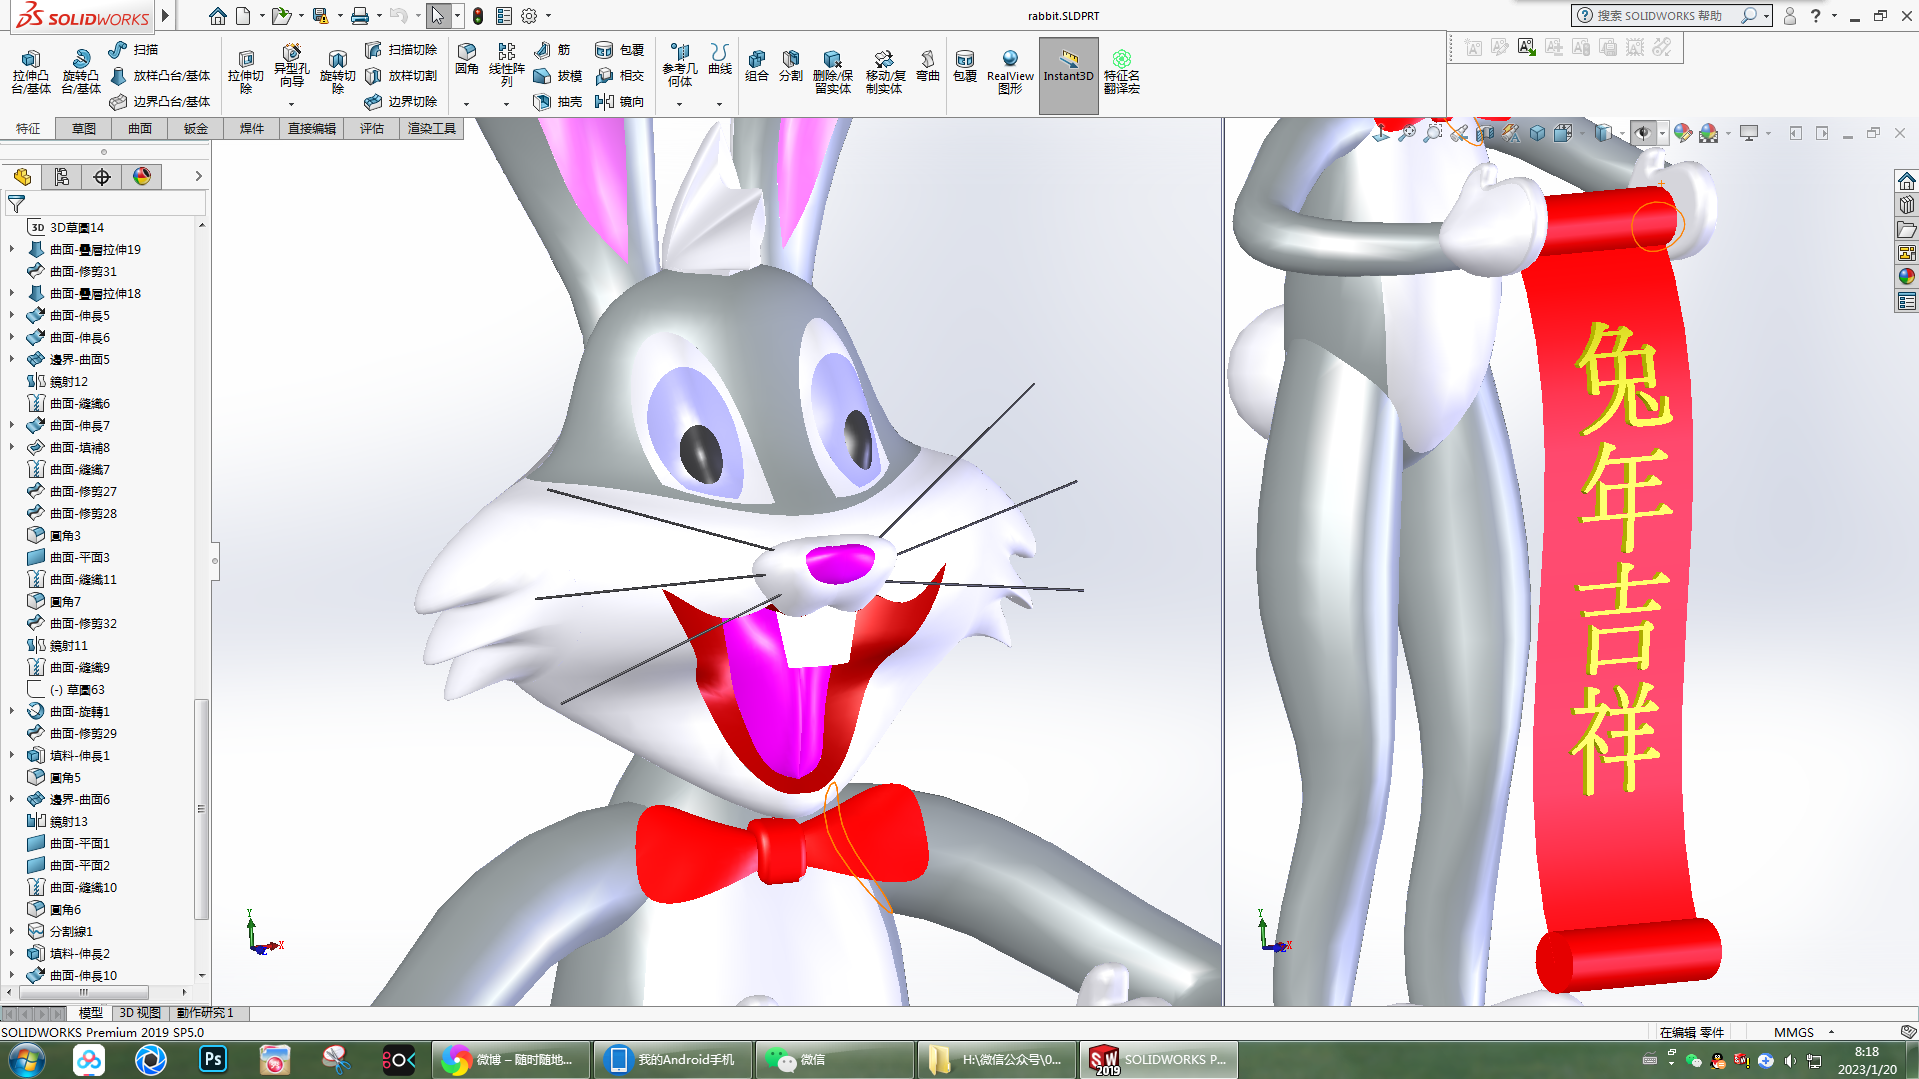Click the 弯曲 flex tool

tap(928, 66)
